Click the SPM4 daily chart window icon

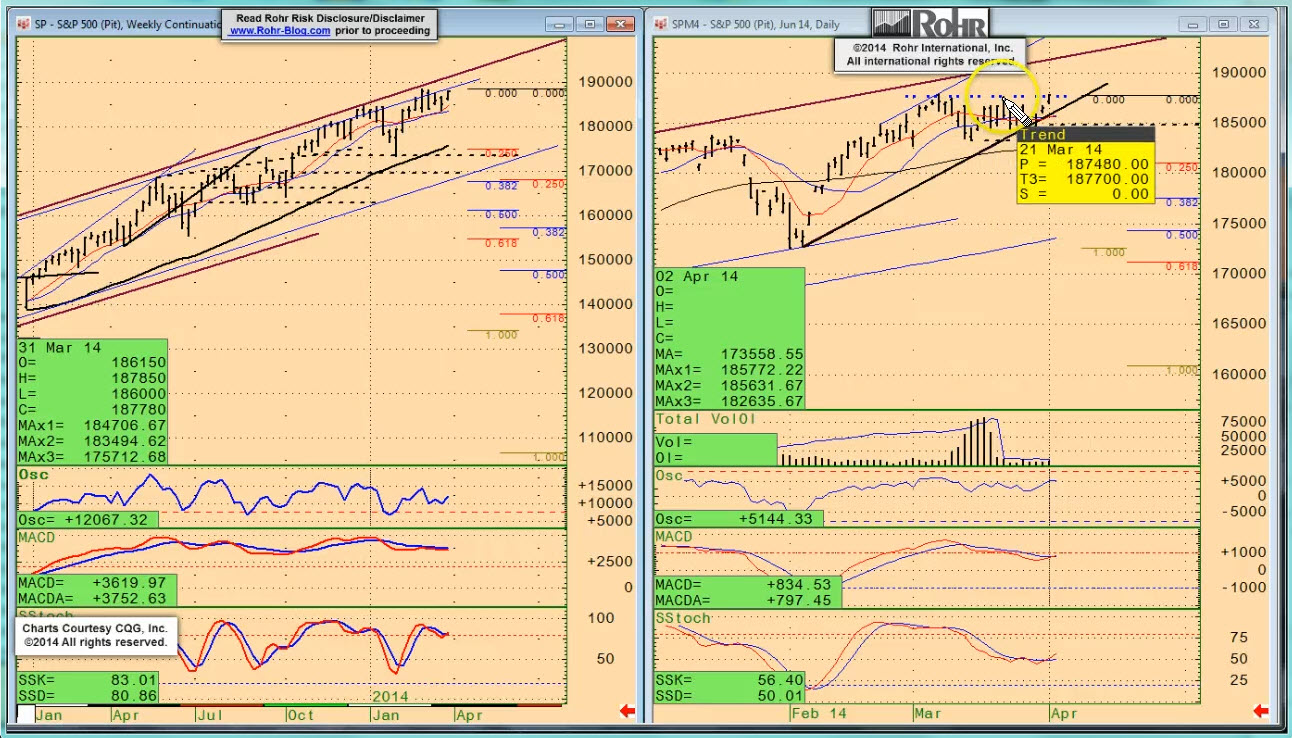tap(661, 24)
